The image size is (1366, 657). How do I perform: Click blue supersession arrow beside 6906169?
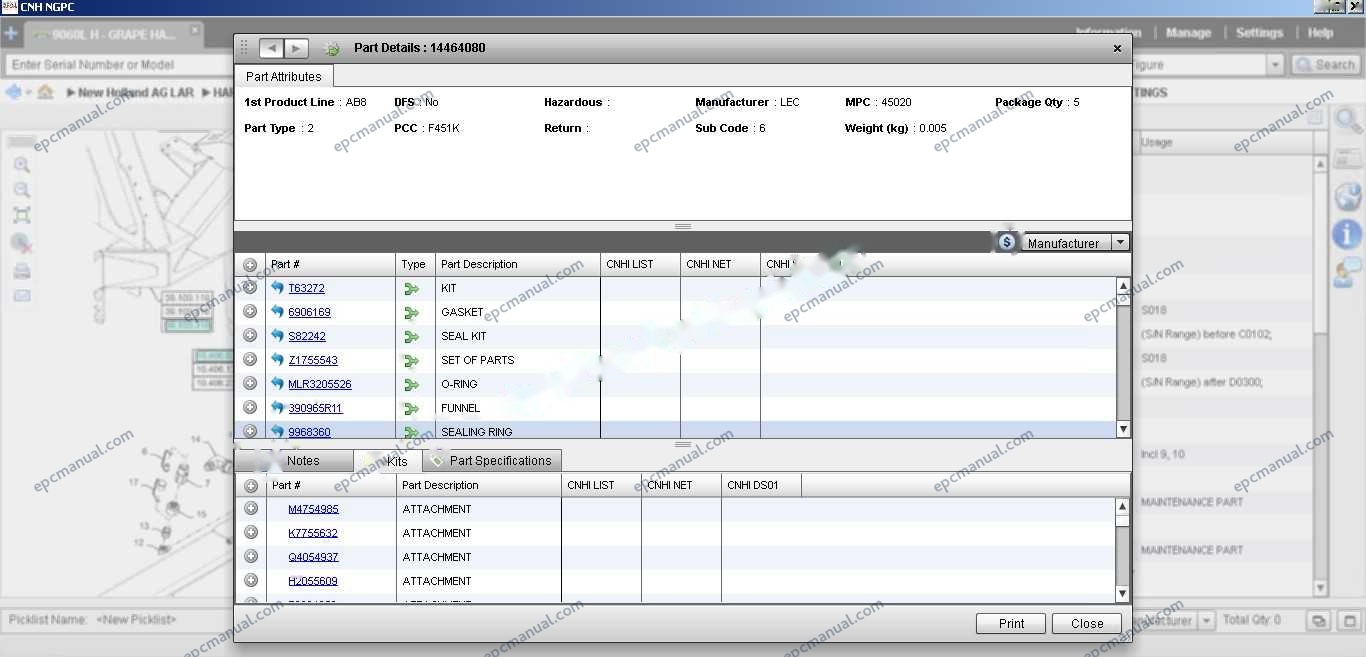277,312
